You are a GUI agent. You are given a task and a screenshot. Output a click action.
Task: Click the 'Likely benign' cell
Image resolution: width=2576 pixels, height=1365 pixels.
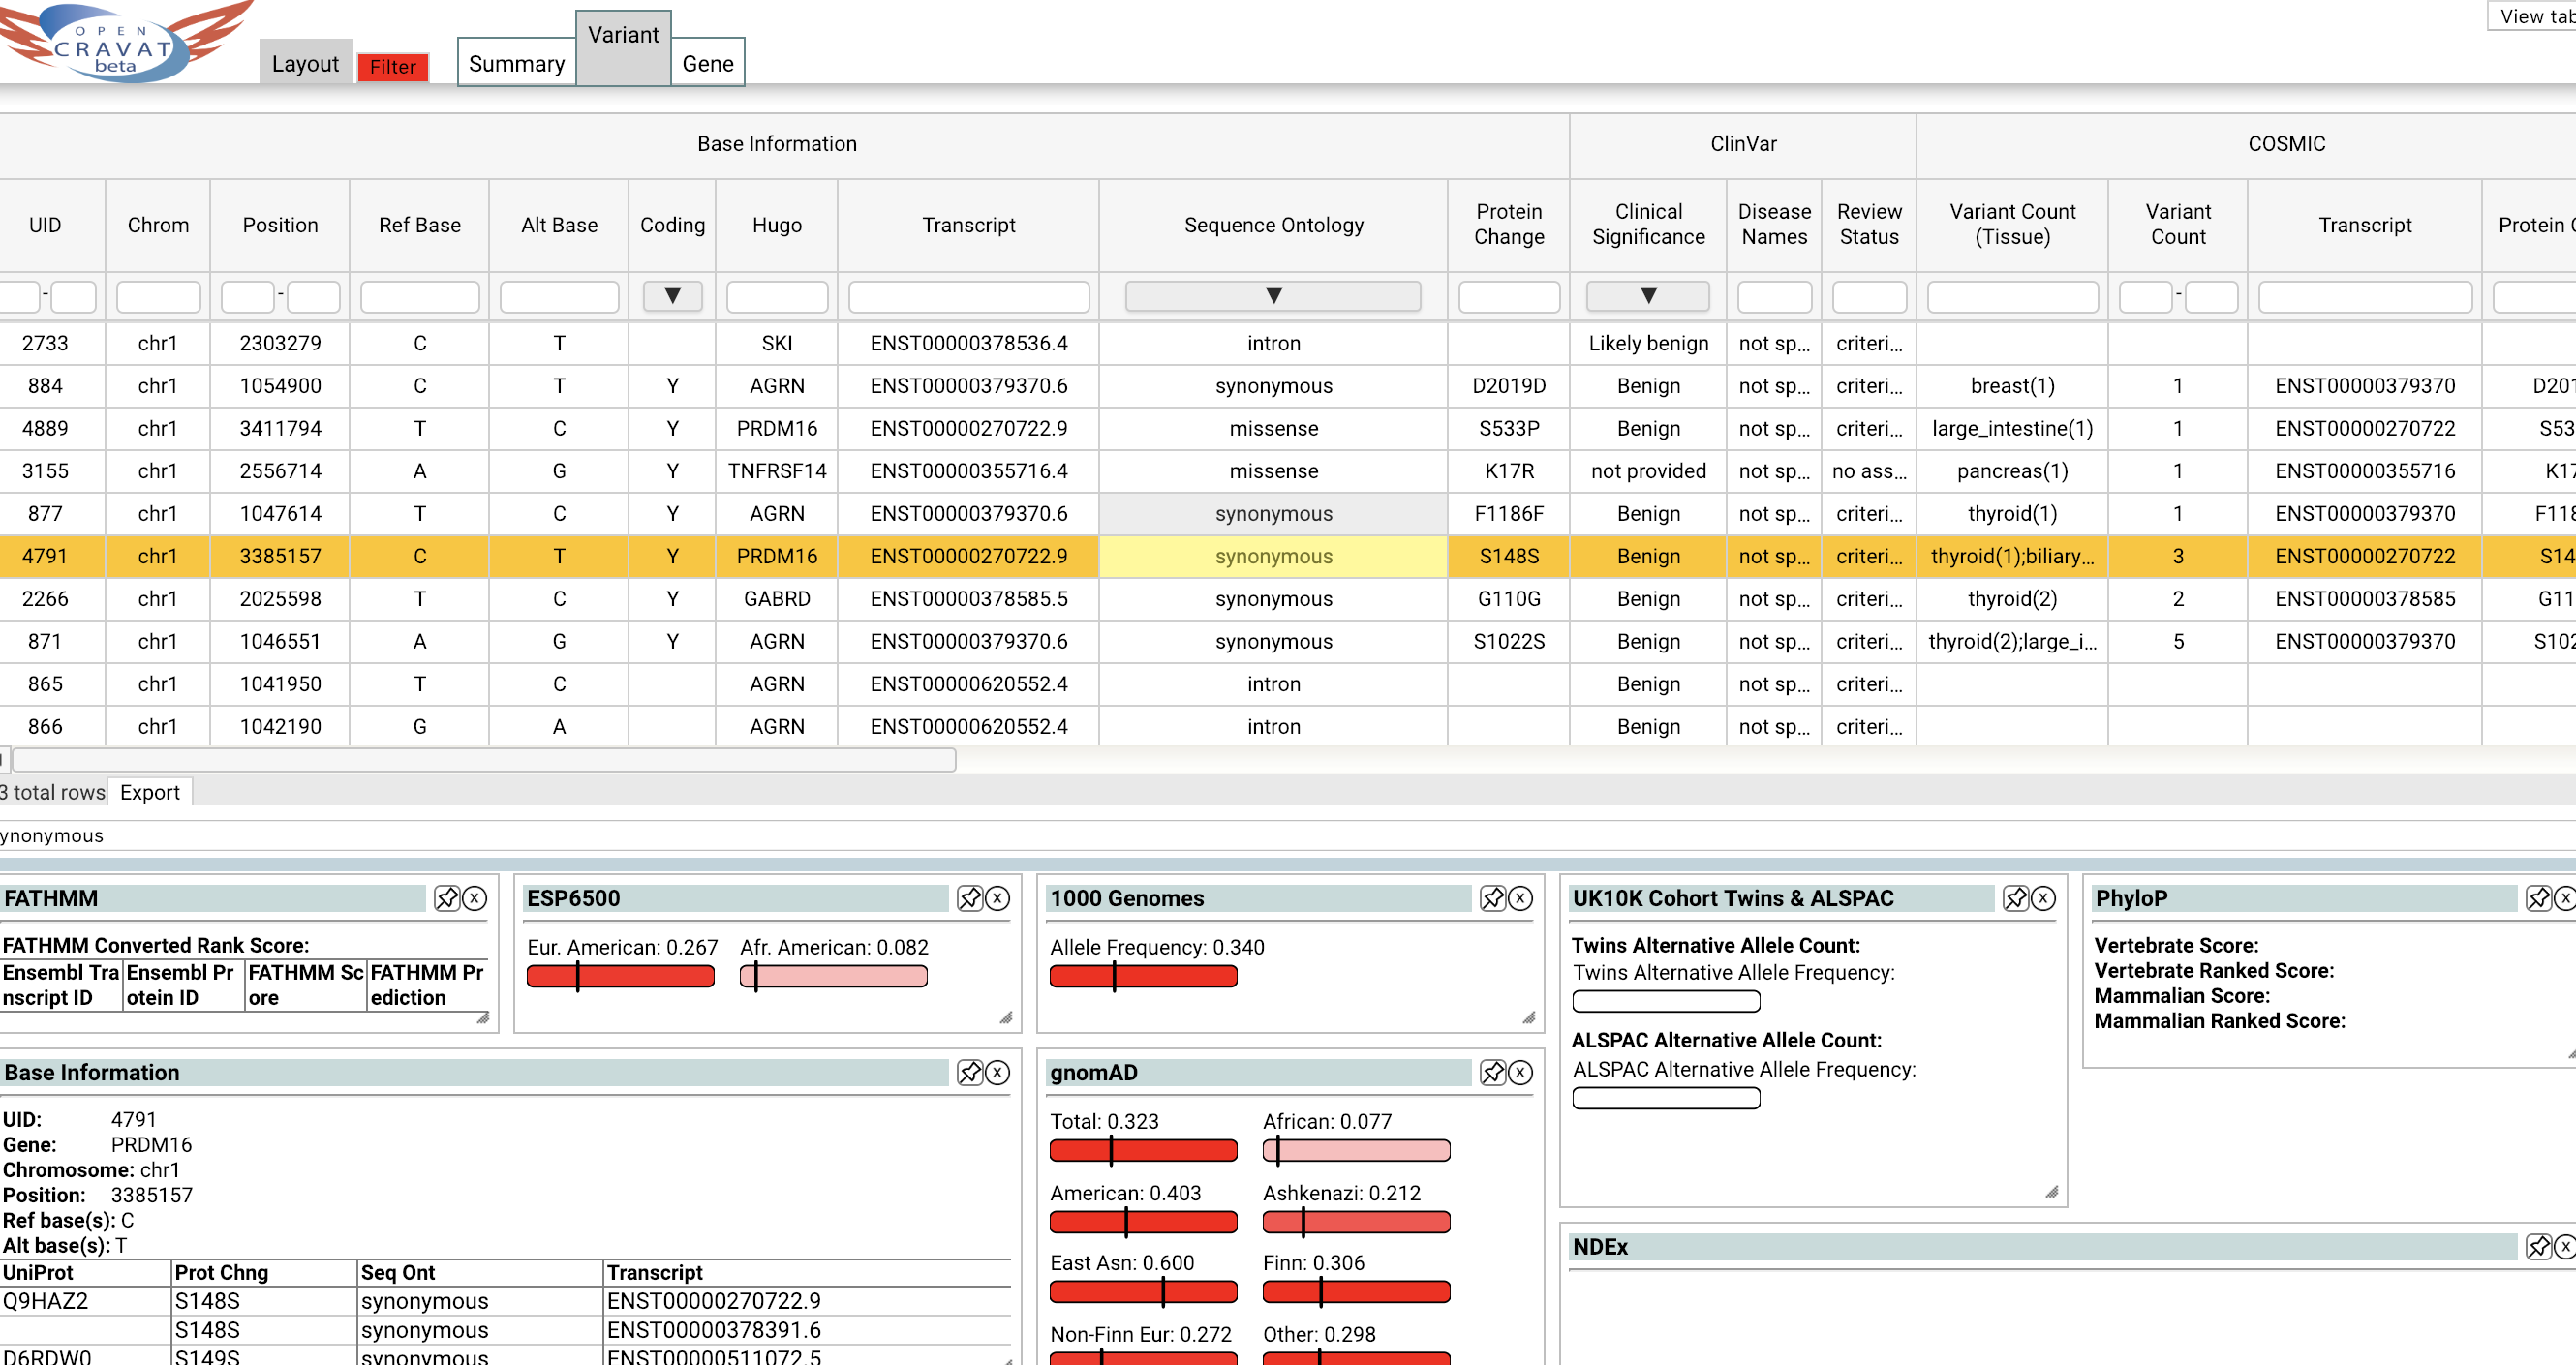[1648, 343]
